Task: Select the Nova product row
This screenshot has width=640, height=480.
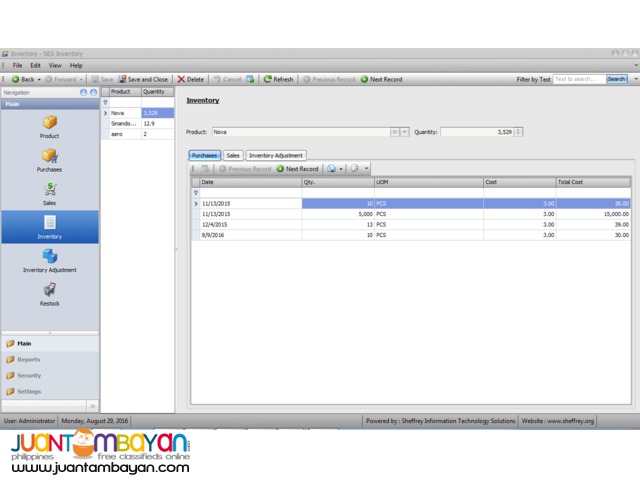Action: pyautogui.click(x=138, y=113)
